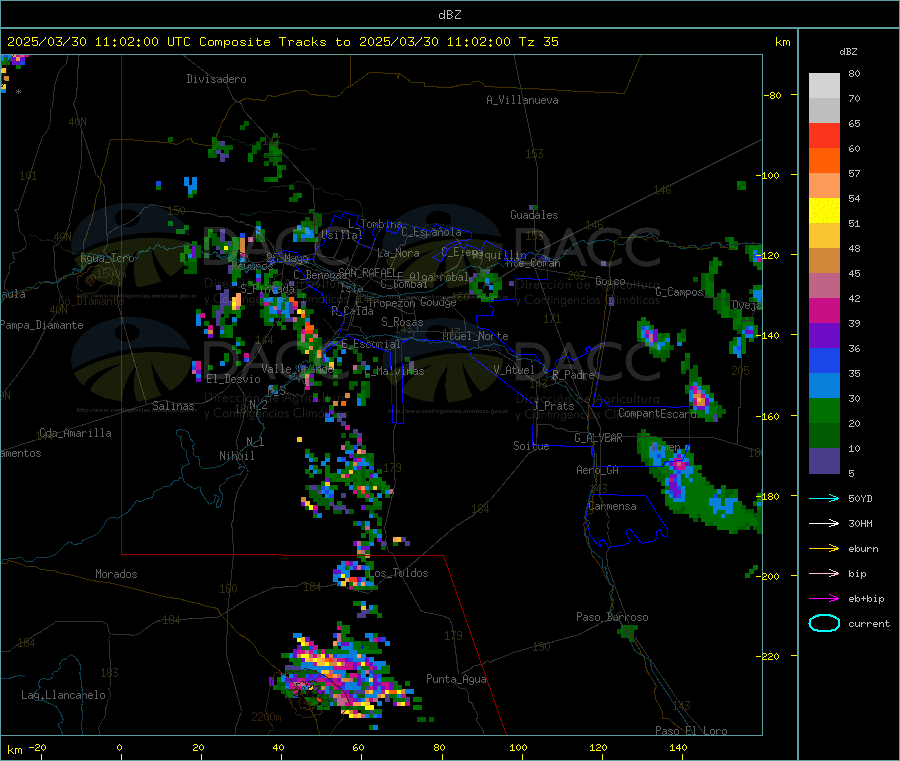Image resolution: width=900 pixels, height=761 pixels.
Task: Click the Pampa_Diamante map label
Action: click(x=41, y=325)
